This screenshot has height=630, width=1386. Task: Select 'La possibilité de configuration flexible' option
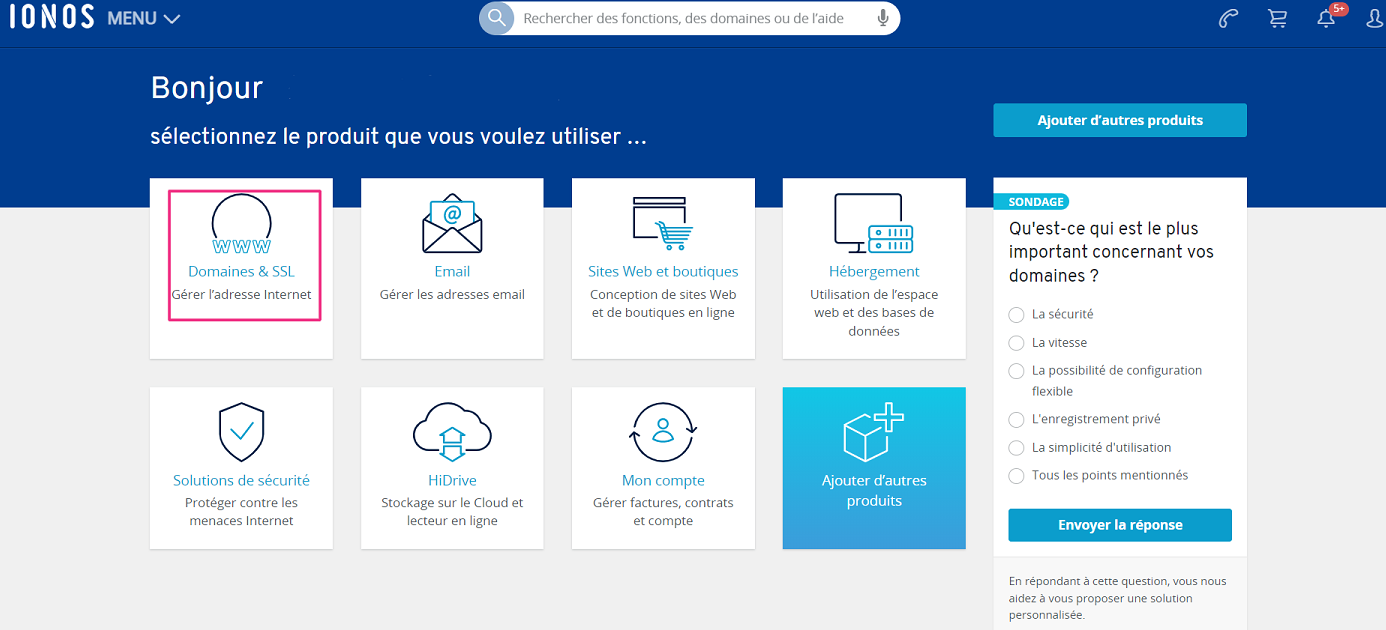1016,370
